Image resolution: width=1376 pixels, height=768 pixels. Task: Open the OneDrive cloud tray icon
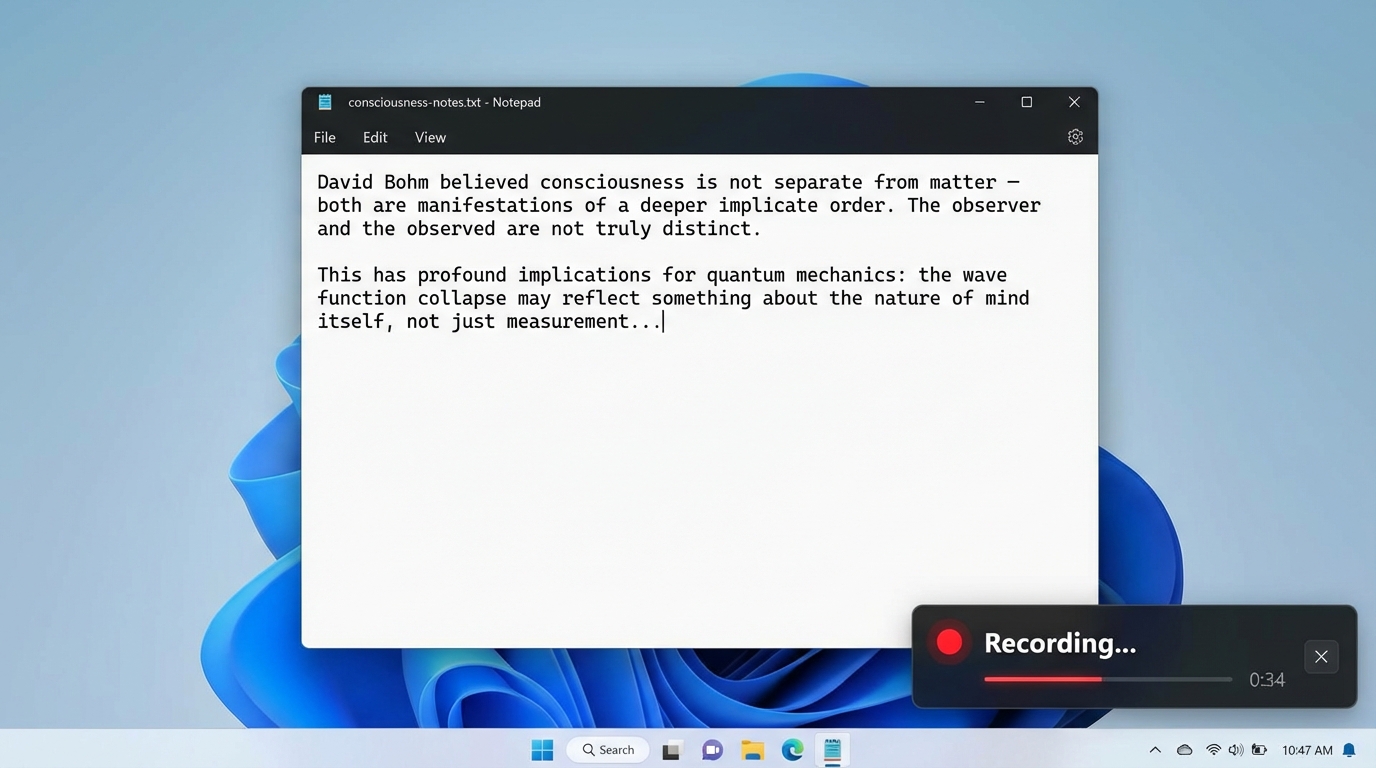point(1184,750)
